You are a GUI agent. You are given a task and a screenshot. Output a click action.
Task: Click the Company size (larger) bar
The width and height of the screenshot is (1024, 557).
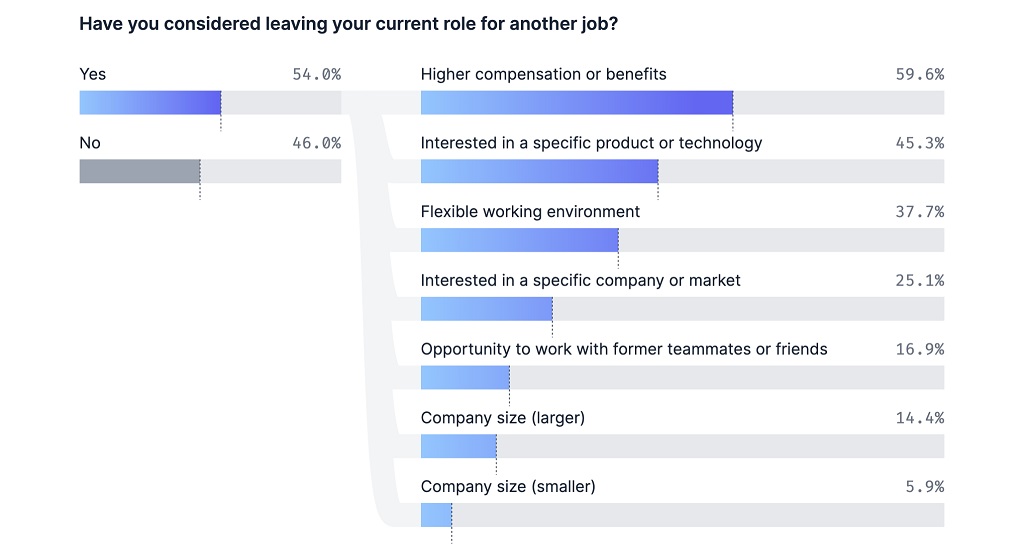click(458, 446)
